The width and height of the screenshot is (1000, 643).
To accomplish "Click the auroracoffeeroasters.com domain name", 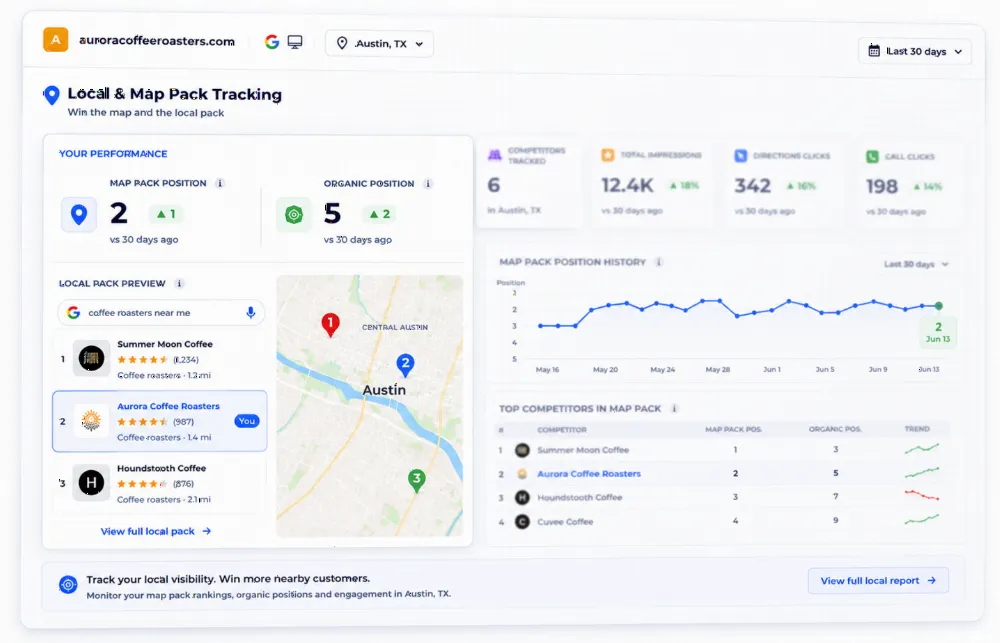I will coord(157,41).
